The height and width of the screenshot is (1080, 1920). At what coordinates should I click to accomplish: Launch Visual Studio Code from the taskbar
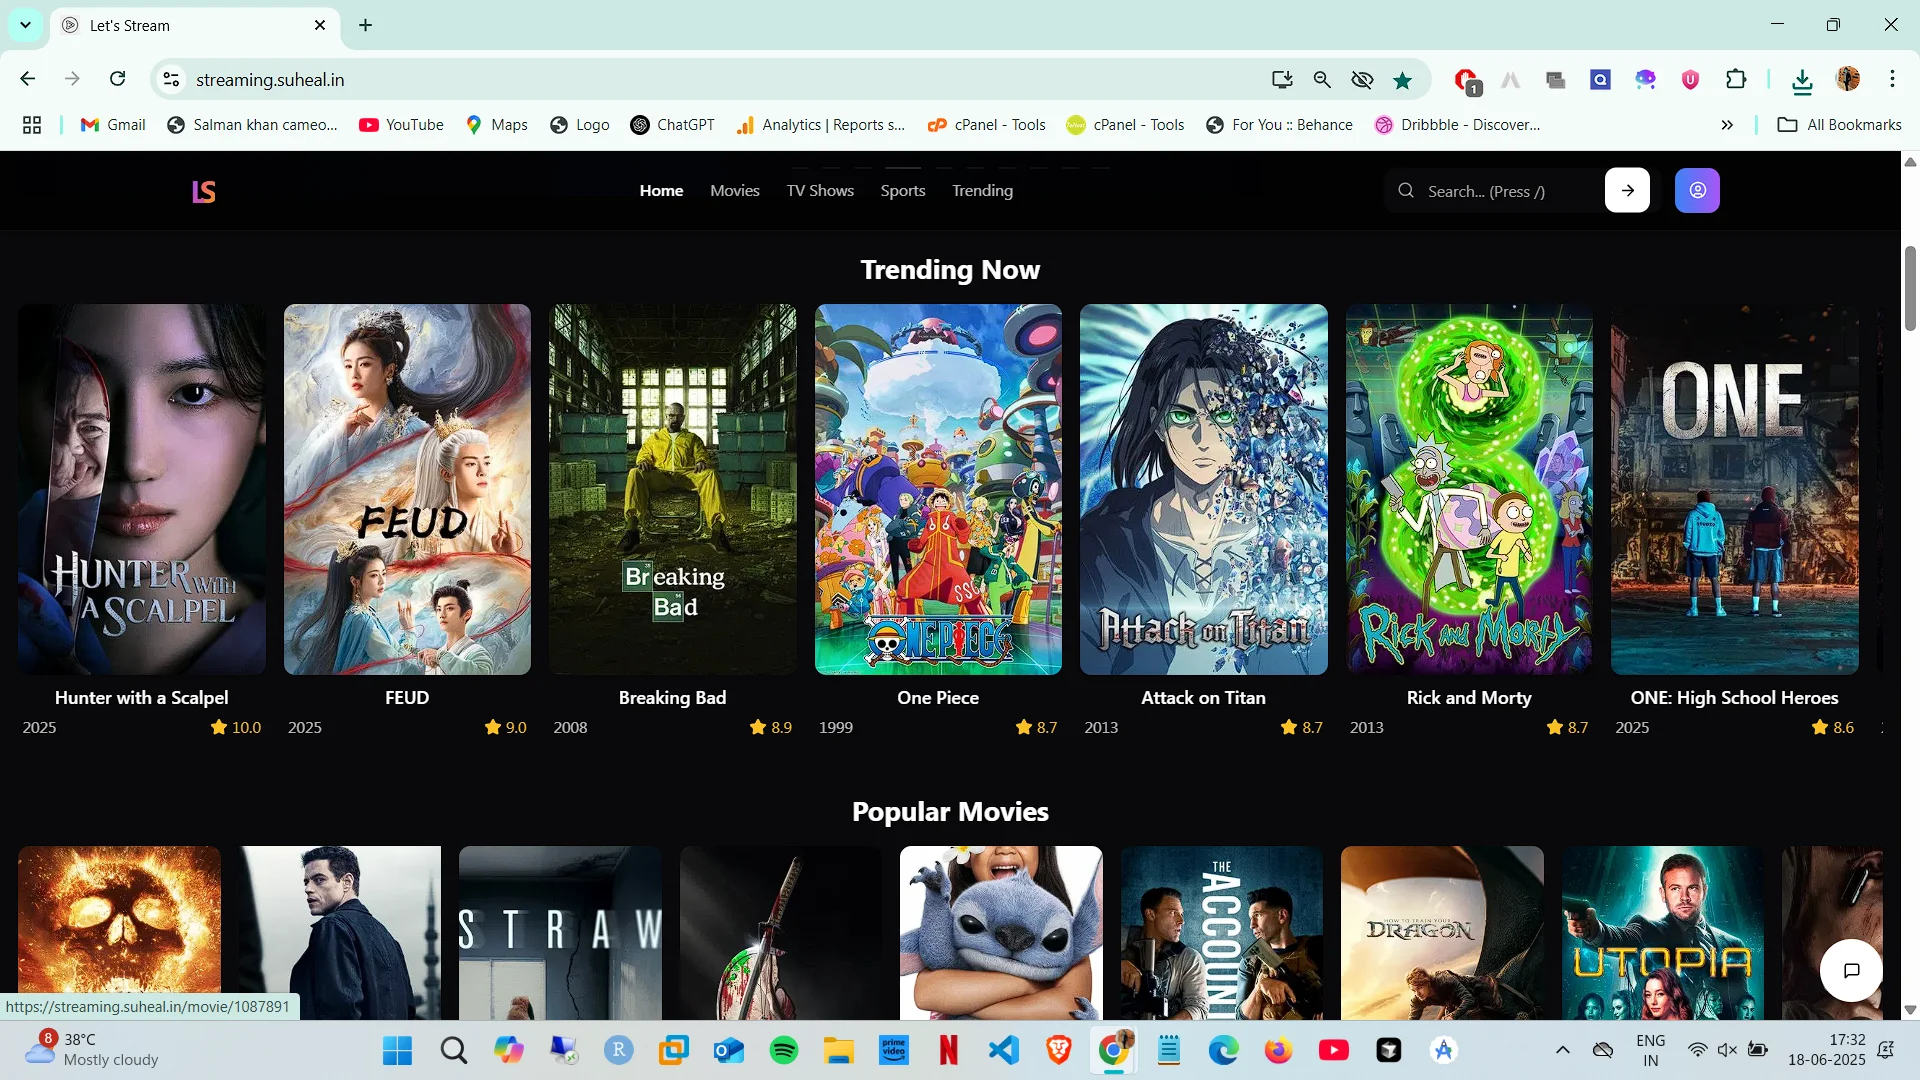tap(1004, 1050)
